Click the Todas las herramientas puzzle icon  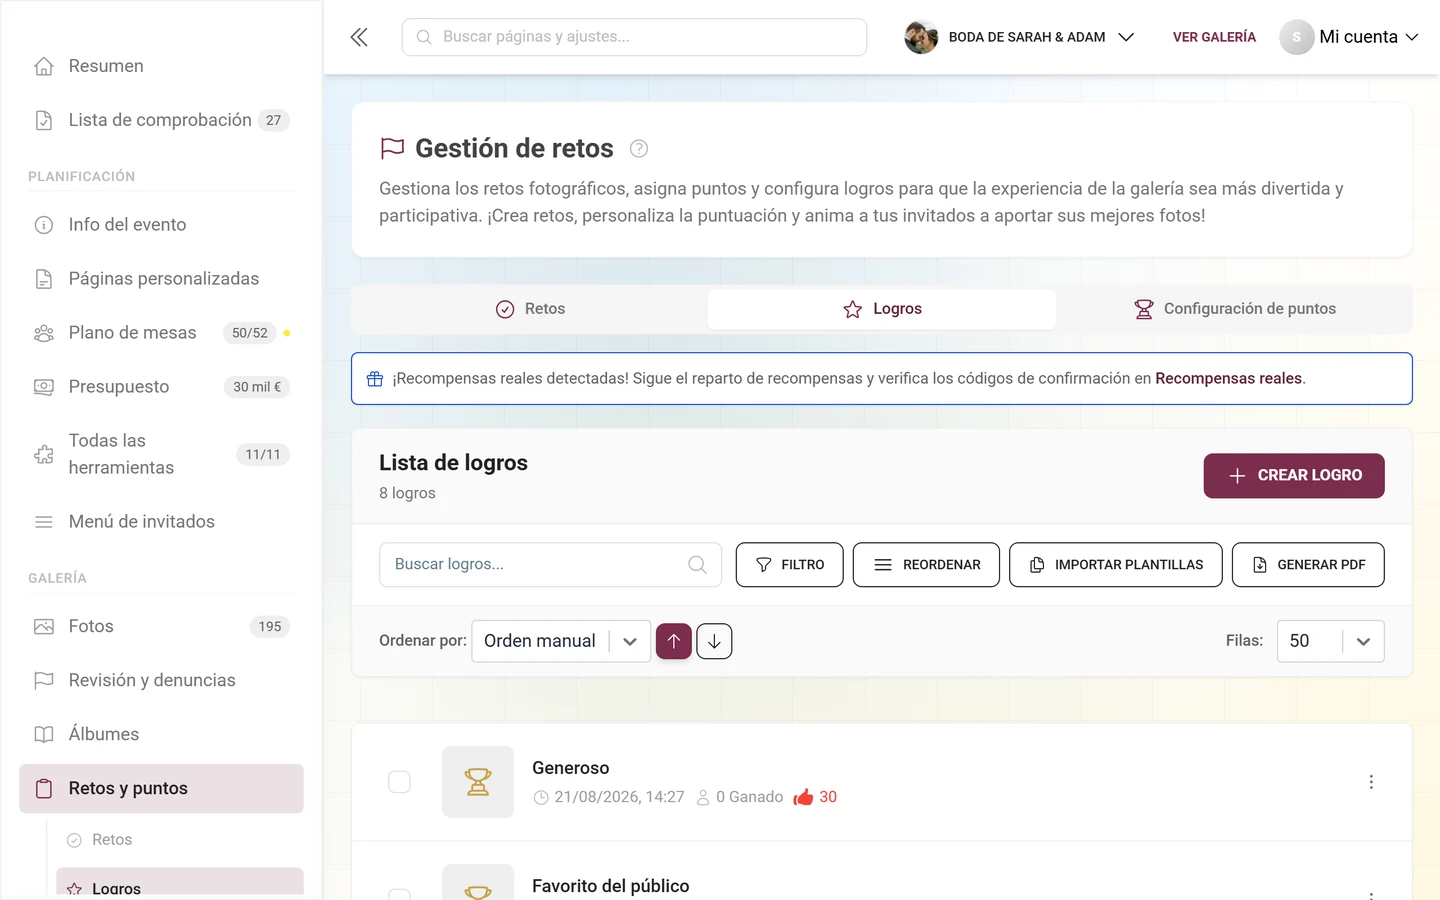(44, 455)
